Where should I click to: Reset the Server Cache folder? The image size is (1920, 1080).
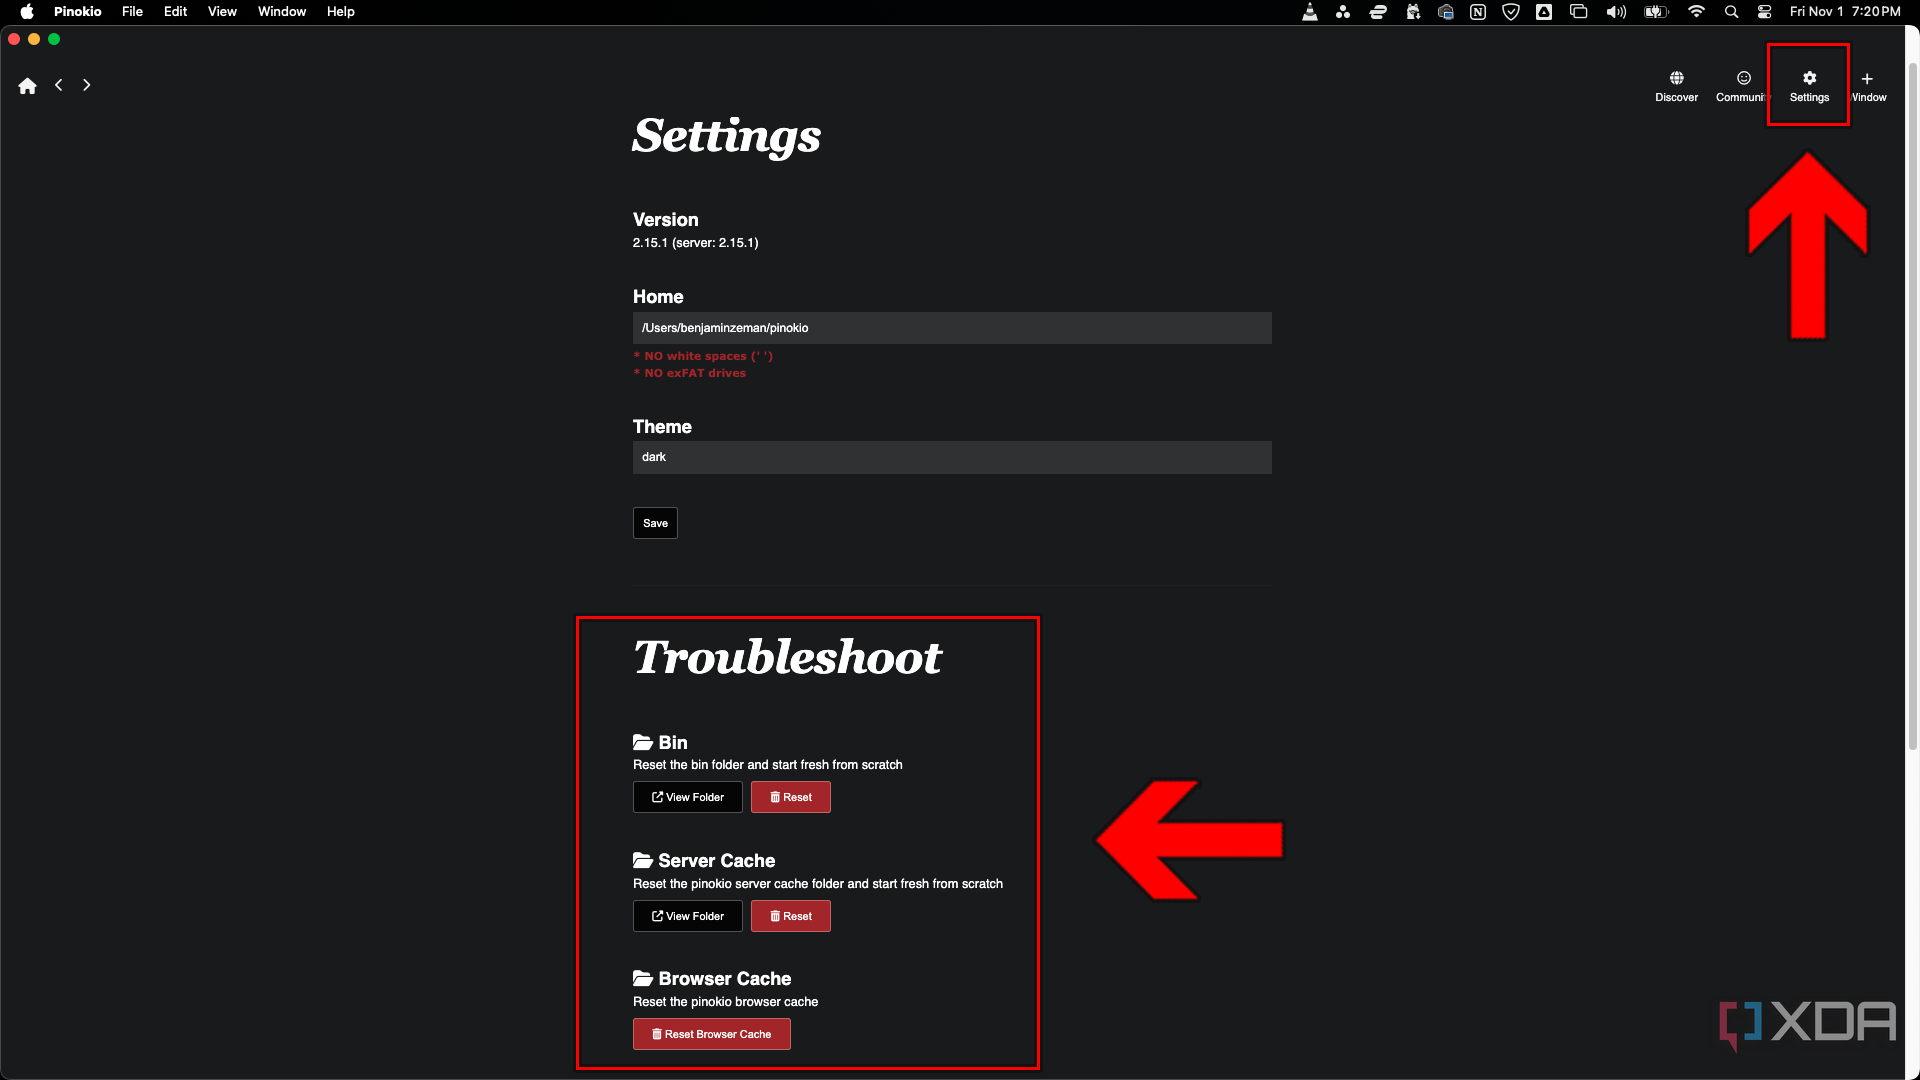(x=790, y=915)
